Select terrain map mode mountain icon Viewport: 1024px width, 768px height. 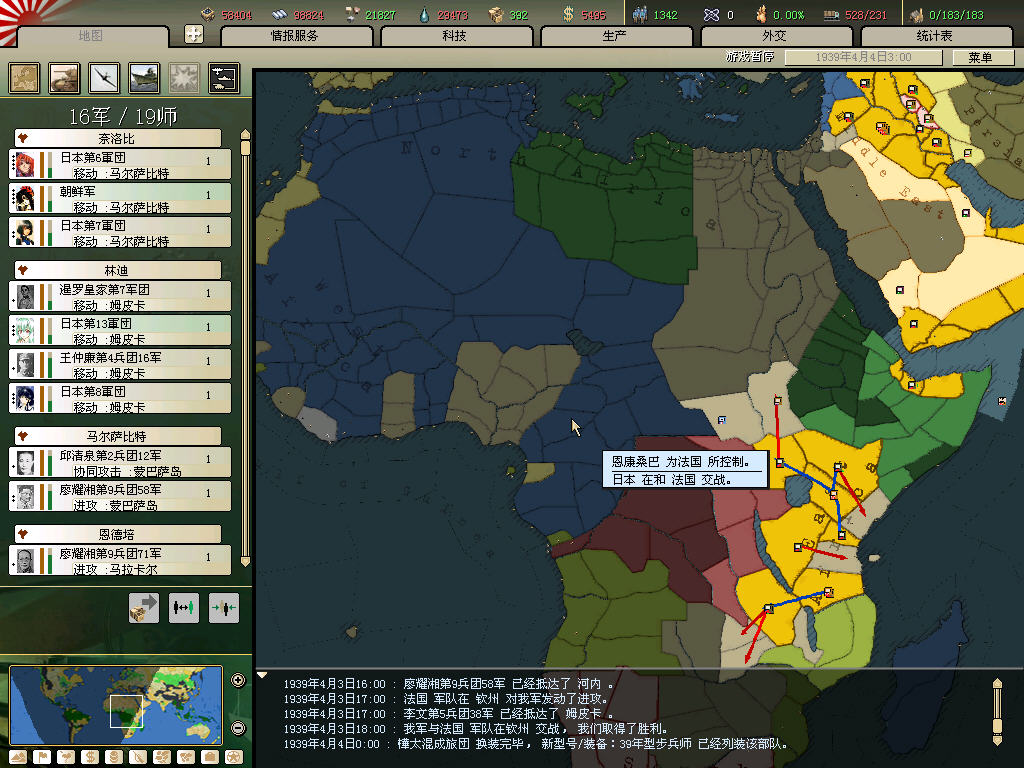click(18, 758)
